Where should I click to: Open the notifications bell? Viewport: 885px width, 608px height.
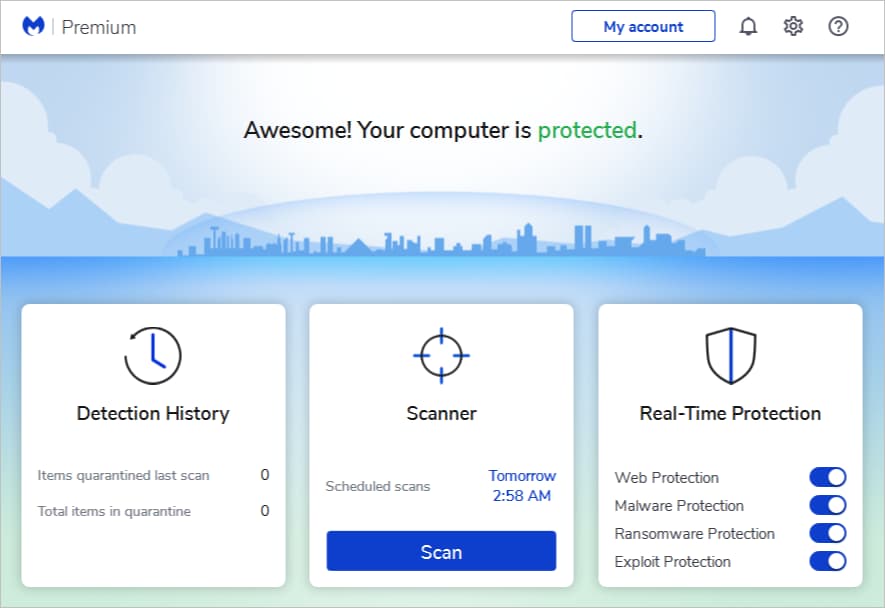click(x=748, y=27)
